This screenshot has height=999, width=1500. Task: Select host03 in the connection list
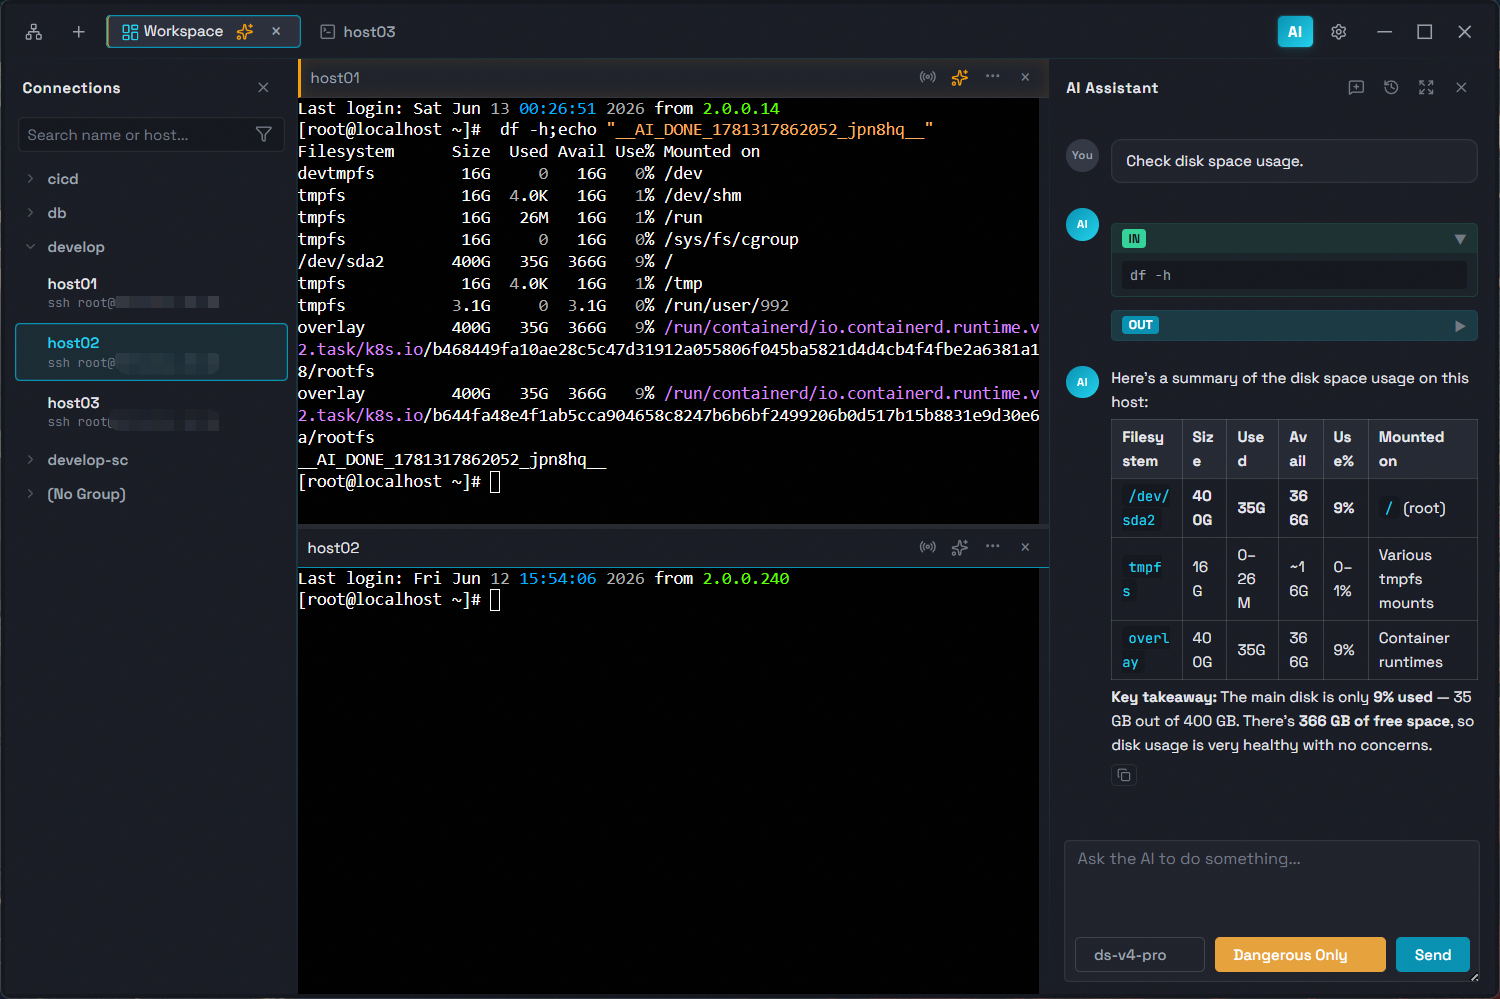coord(151,411)
